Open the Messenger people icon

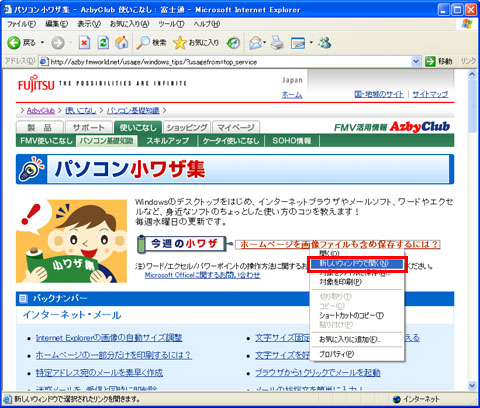[x=325, y=43]
